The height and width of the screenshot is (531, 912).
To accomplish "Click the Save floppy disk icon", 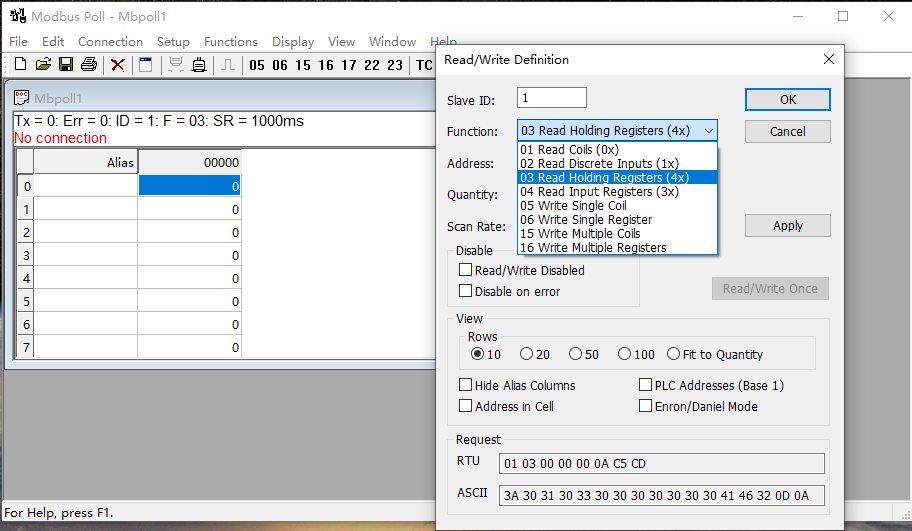I will (x=66, y=65).
